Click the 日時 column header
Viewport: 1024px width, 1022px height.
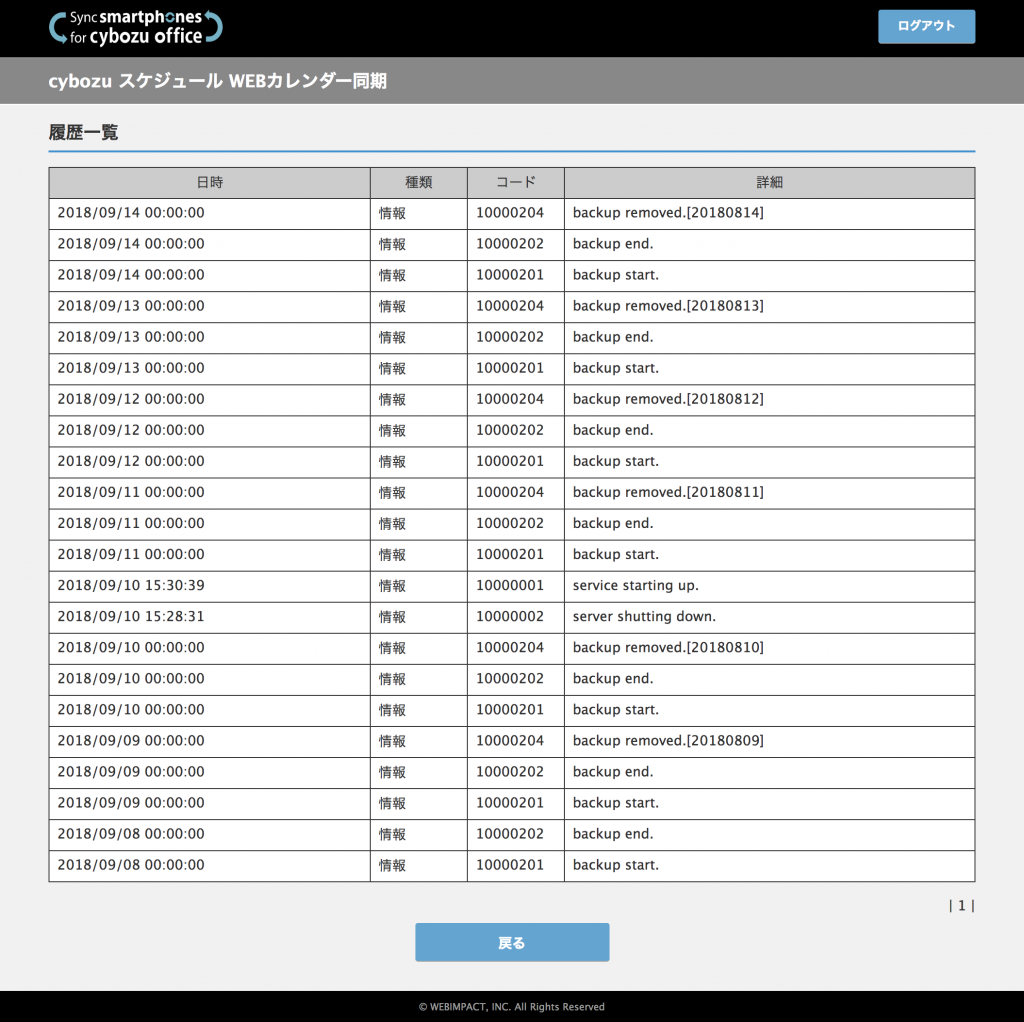pyautogui.click(x=209, y=183)
